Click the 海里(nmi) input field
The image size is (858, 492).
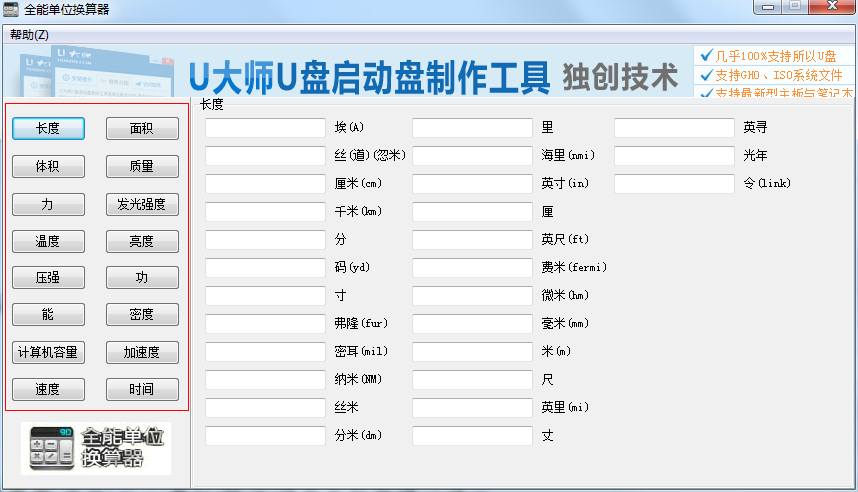coord(472,156)
